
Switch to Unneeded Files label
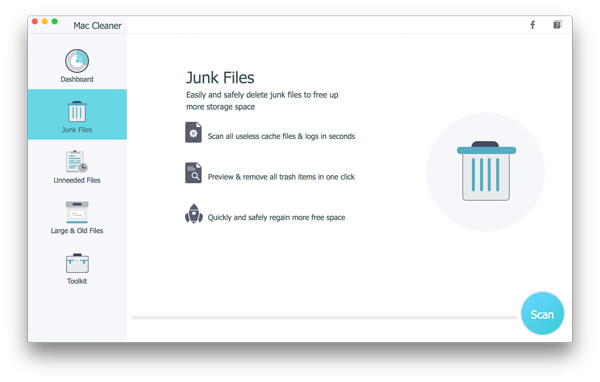77,180
